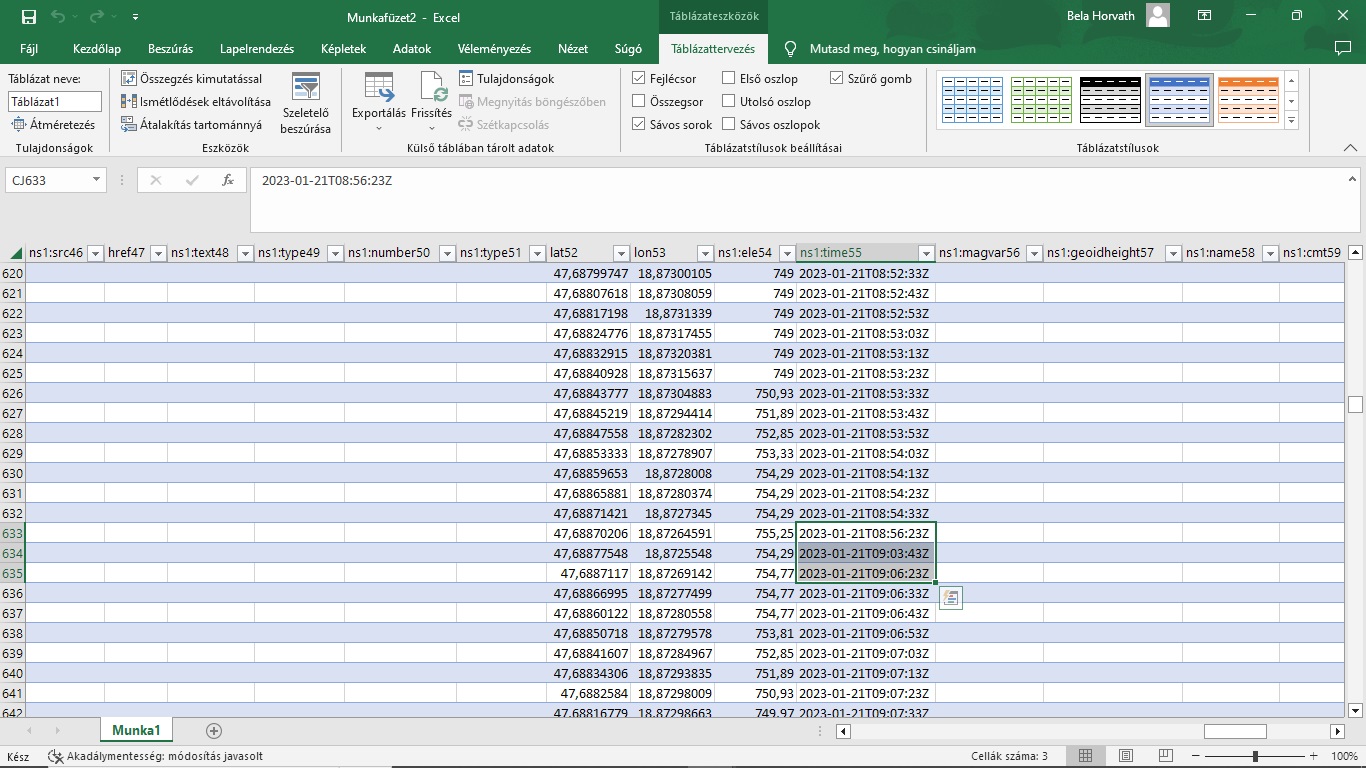Click the Undo arrow icon
This screenshot has width=1366, height=768.
58,17
